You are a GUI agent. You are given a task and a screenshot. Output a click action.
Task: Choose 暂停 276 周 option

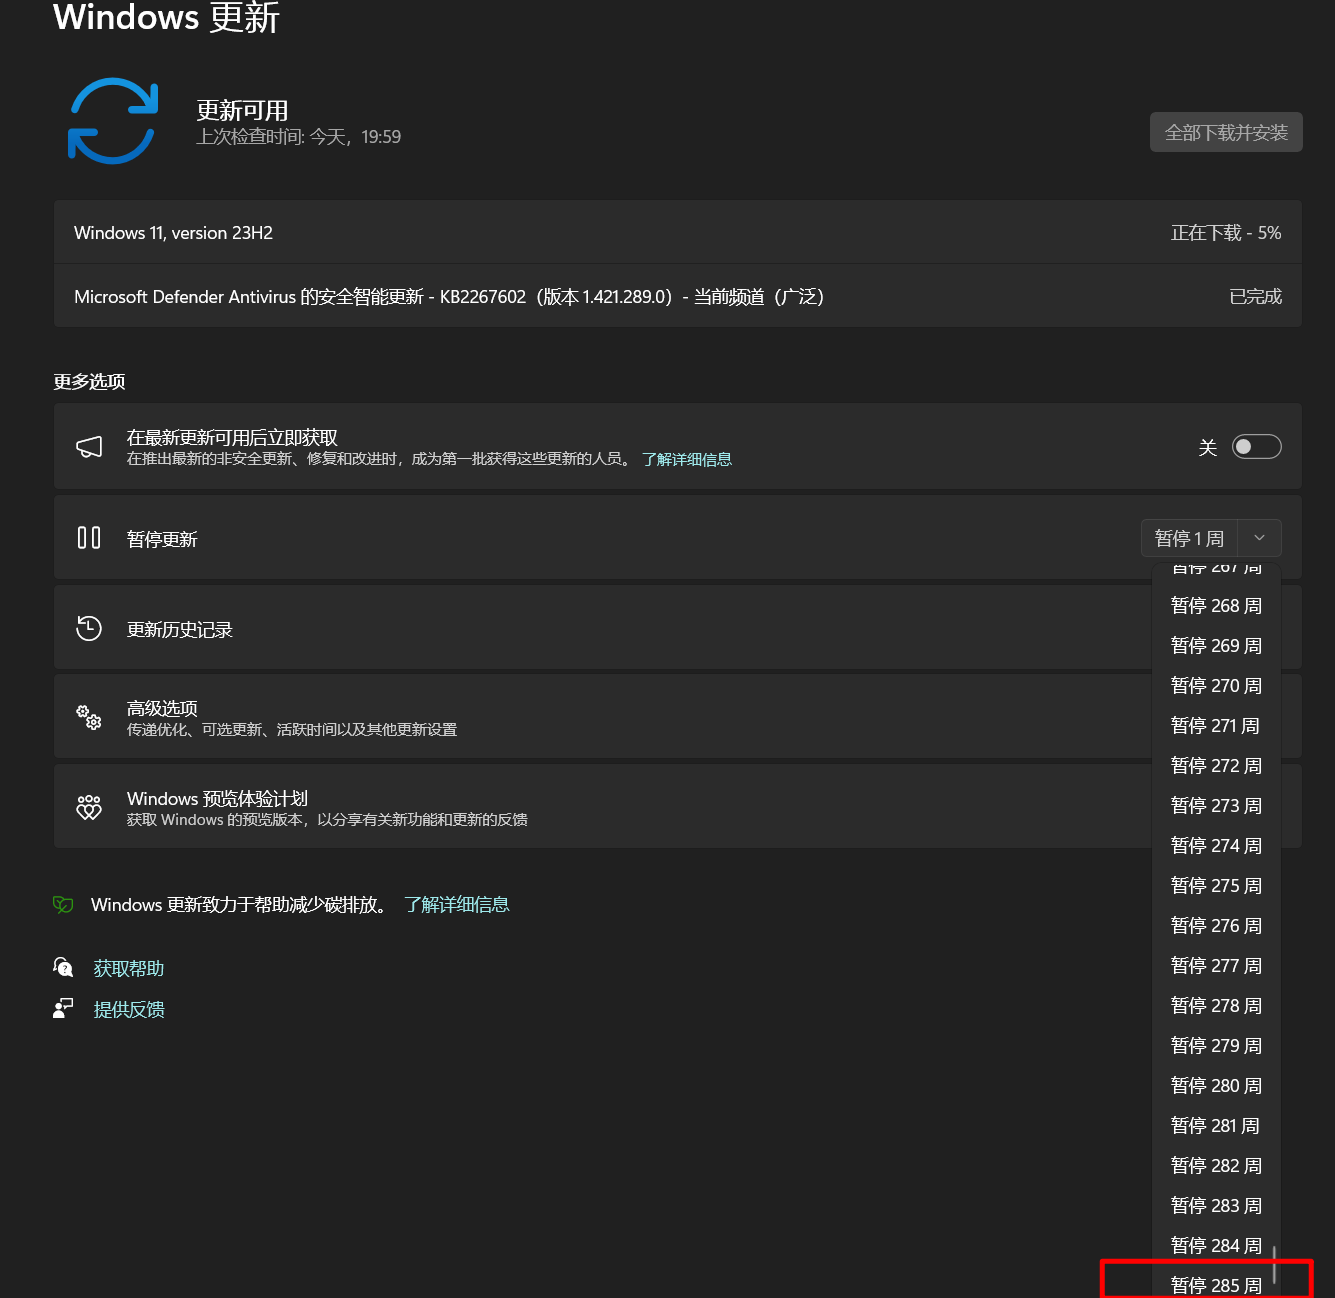click(x=1216, y=926)
